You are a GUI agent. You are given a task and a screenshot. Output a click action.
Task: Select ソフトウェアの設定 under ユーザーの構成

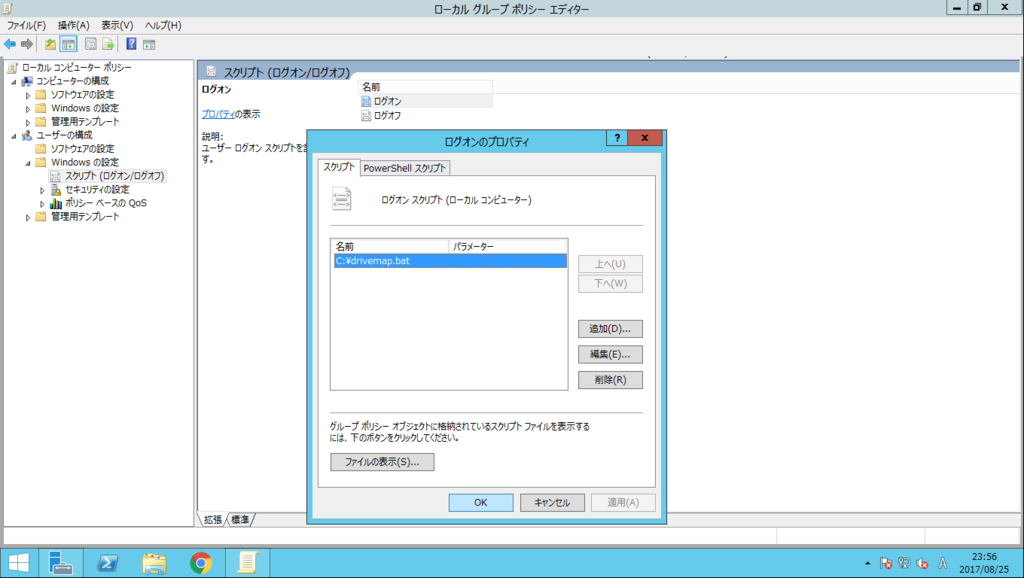click(82, 149)
